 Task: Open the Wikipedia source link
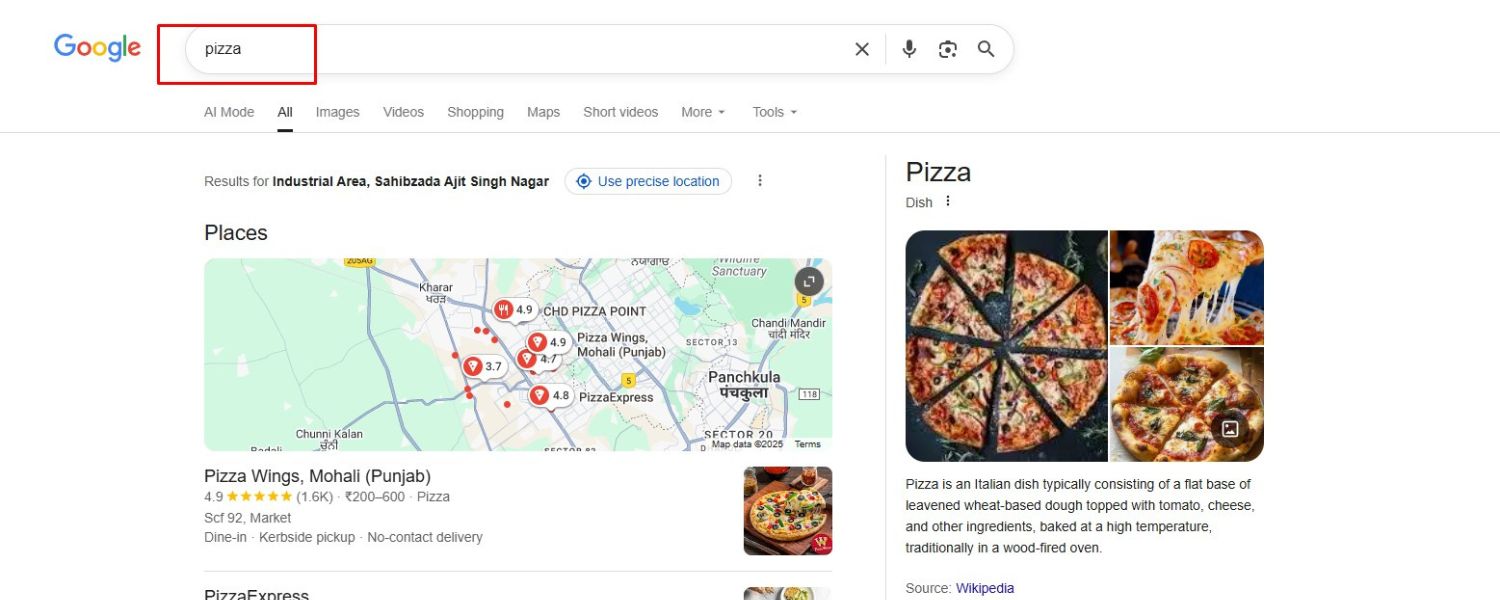pos(984,588)
